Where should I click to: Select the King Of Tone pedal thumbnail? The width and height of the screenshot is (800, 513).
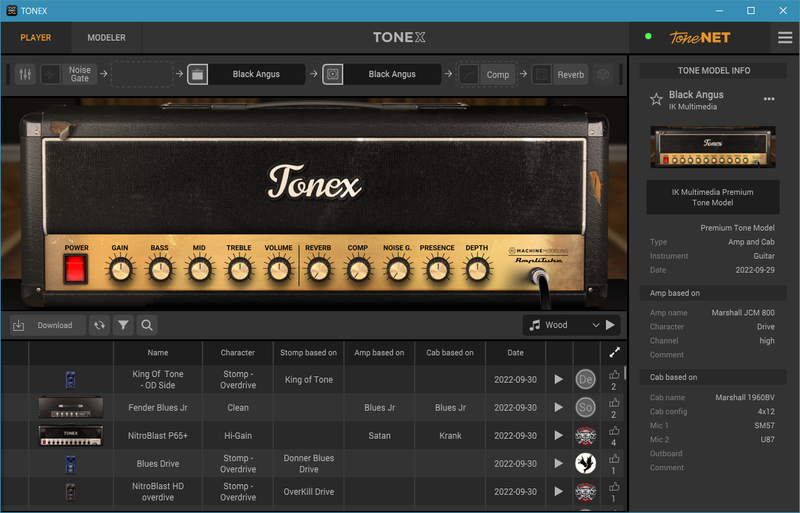70,380
